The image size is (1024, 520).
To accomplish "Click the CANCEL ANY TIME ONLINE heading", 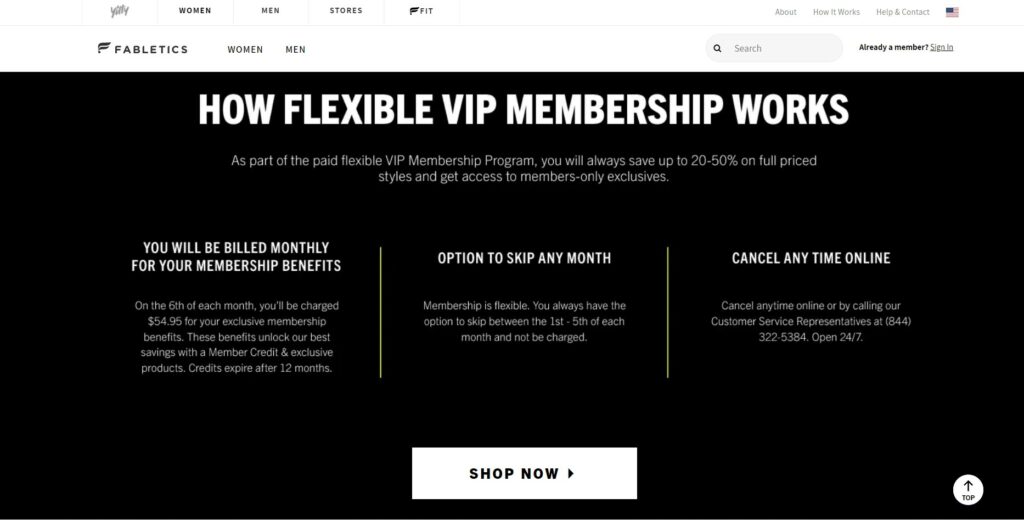I will [811, 258].
